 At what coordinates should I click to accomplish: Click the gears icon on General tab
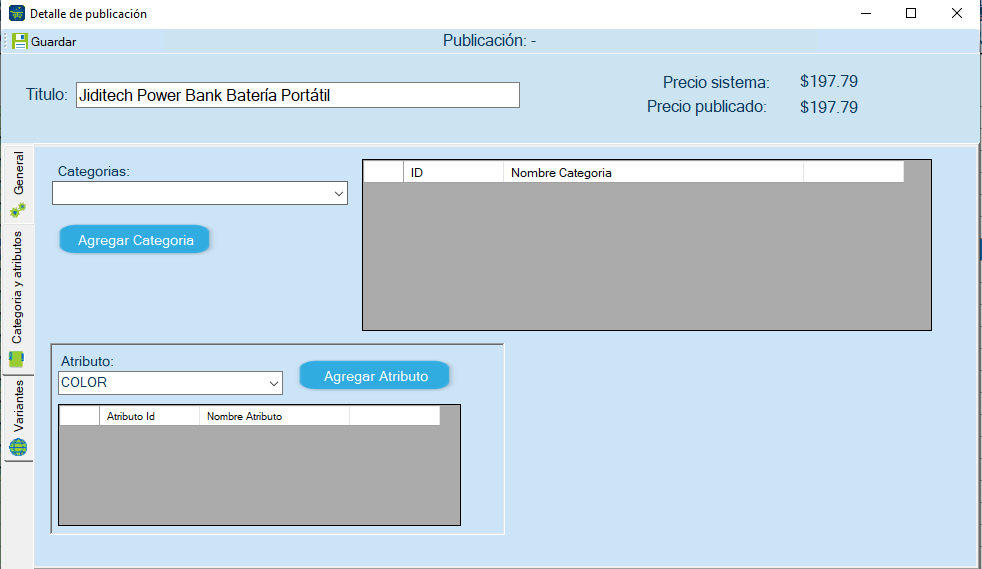tap(18, 210)
